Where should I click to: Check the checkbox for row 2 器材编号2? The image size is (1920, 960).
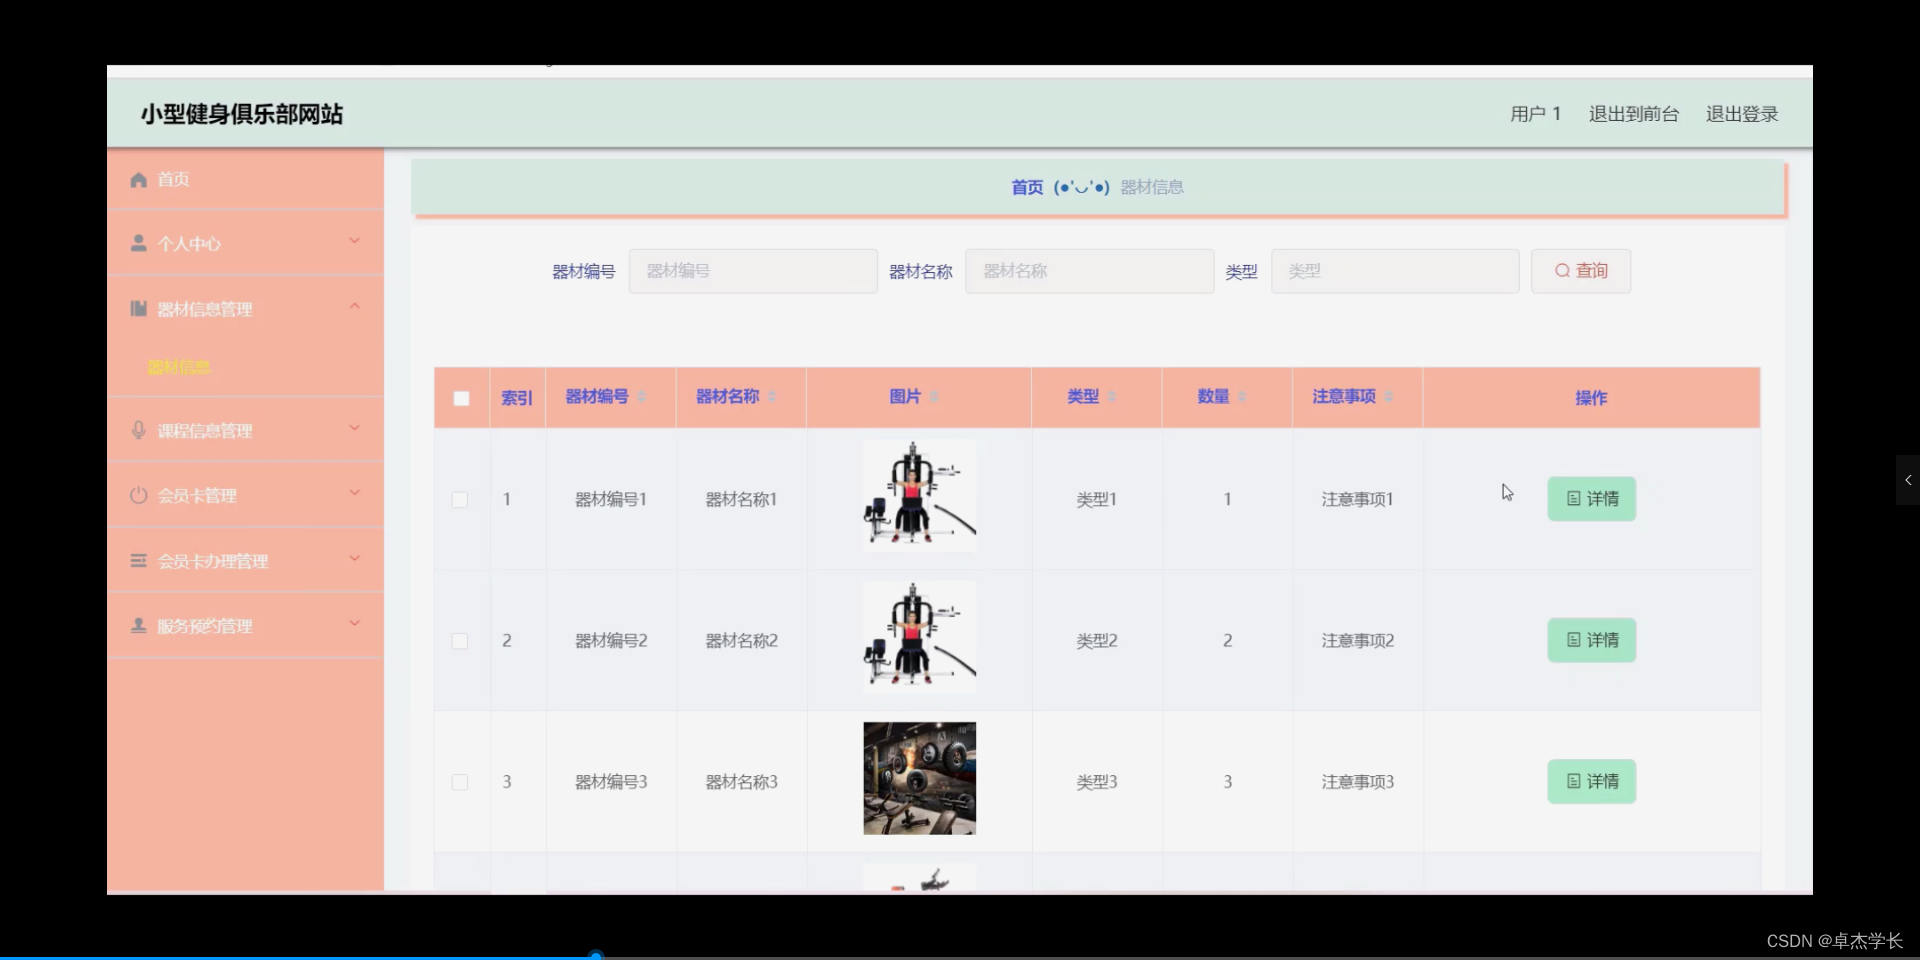click(x=460, y=641)
